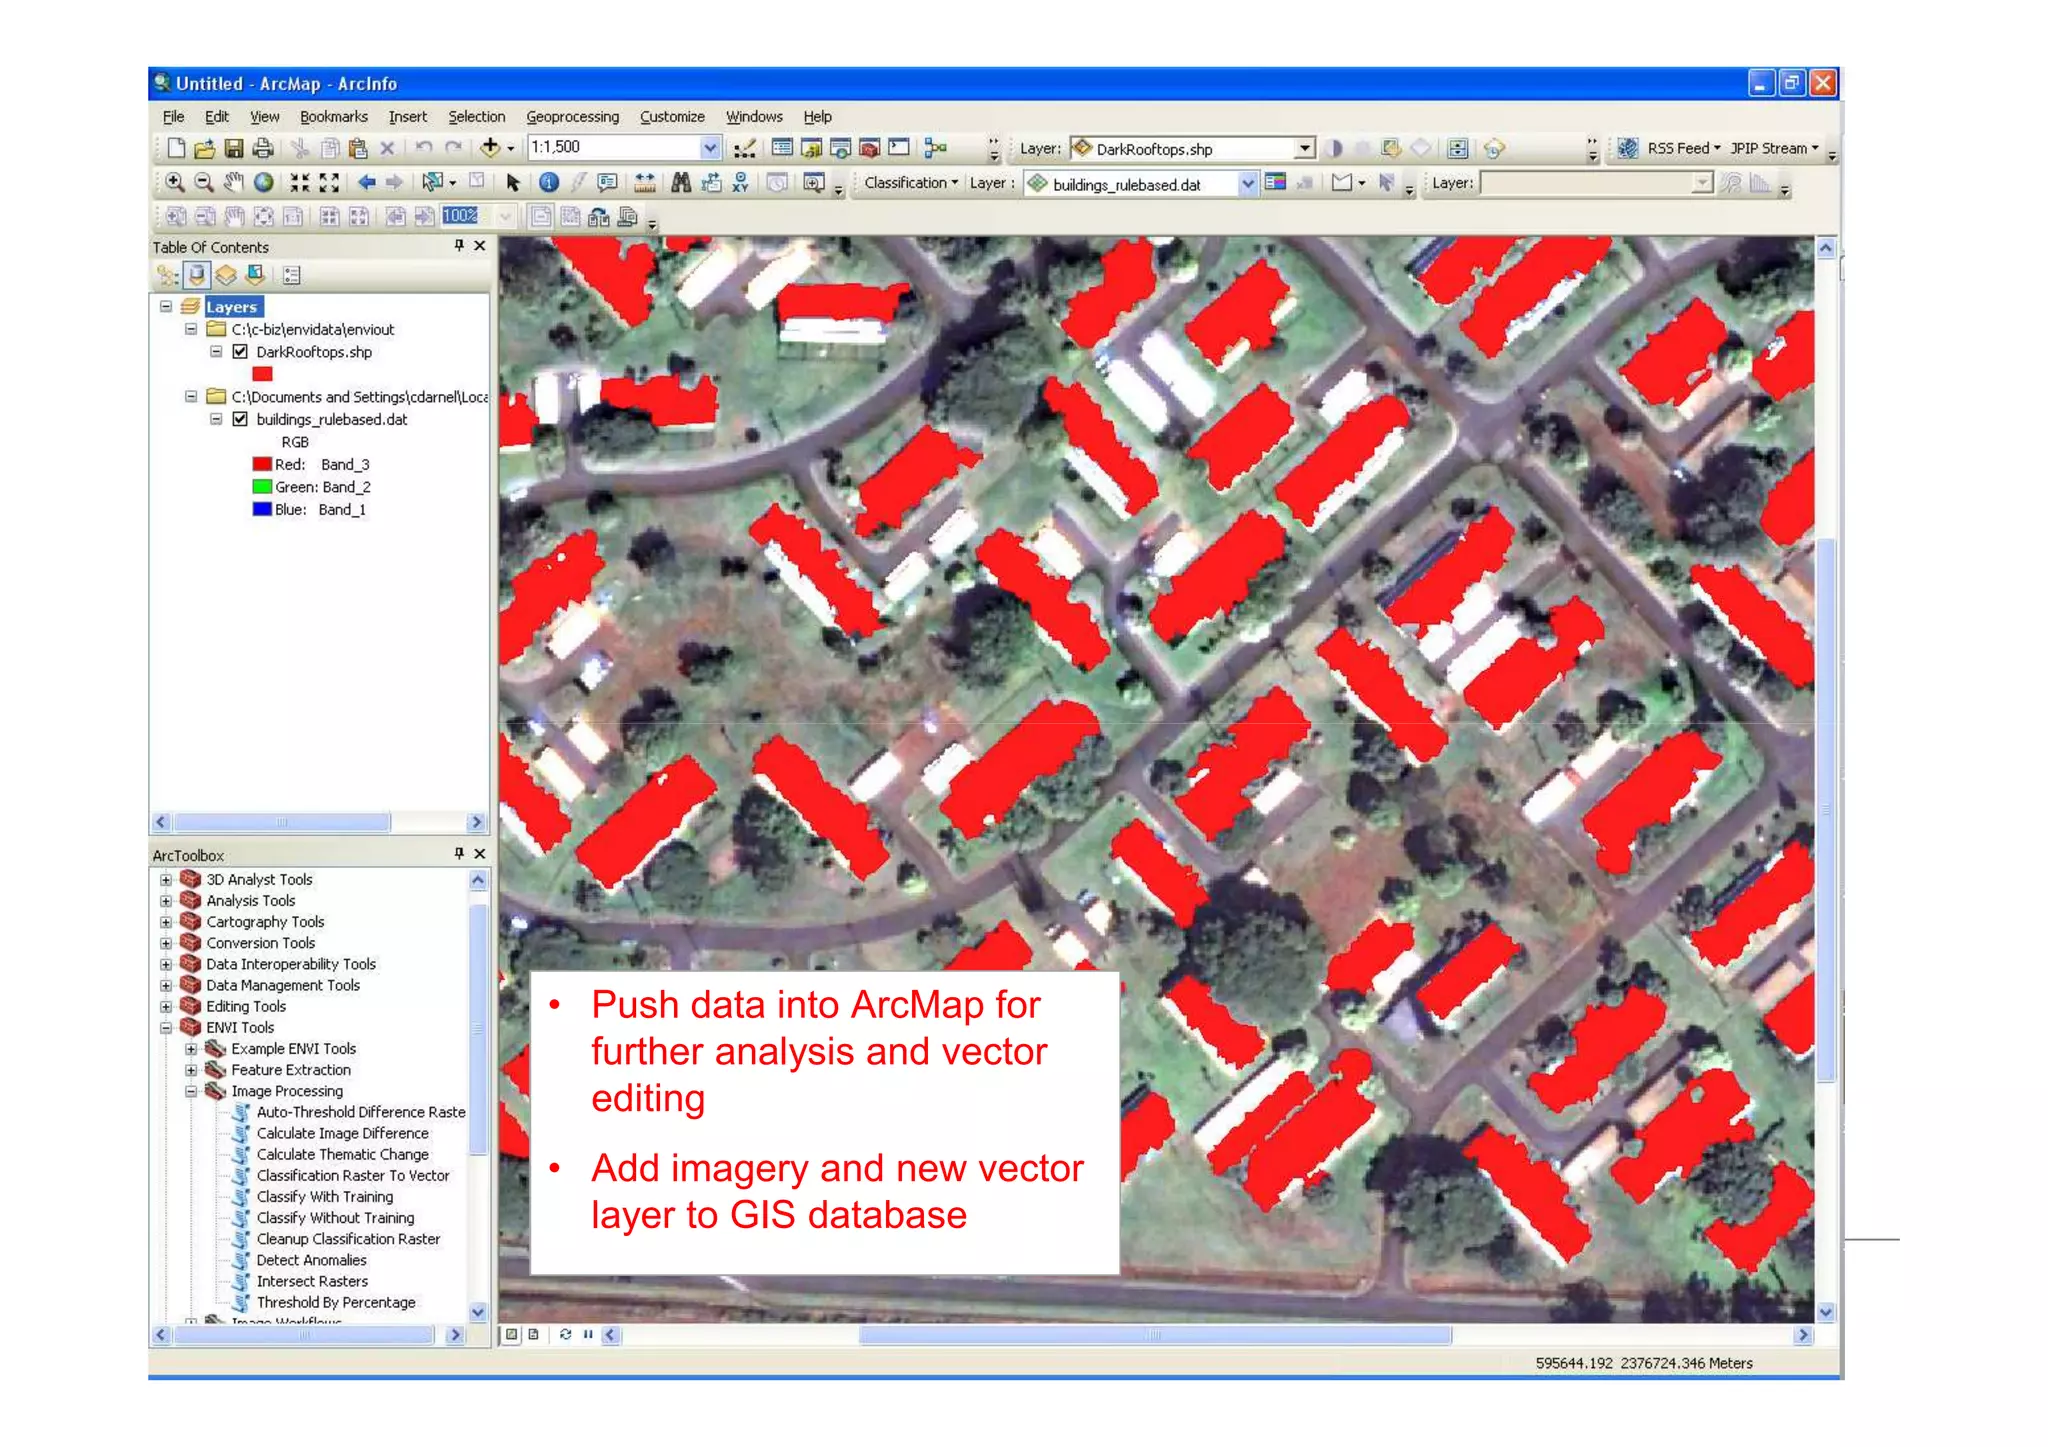Open the Table Of Contents window icon
The image size is (2048, 1447).
[782, 148]
